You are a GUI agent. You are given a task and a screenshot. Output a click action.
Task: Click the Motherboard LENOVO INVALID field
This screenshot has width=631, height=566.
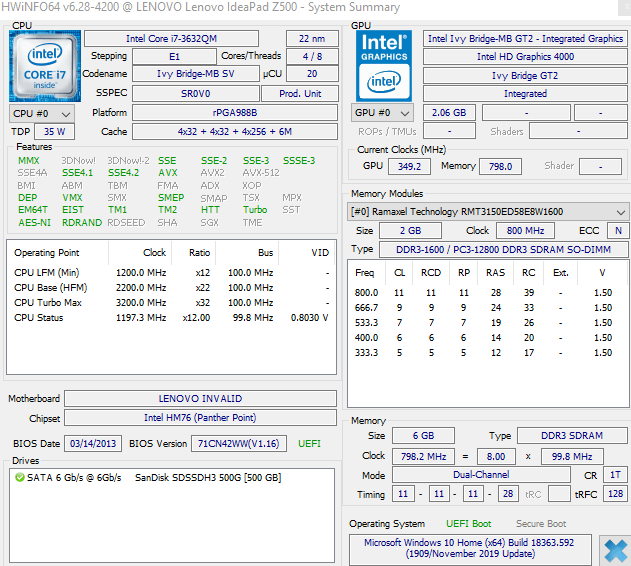pos(200,399)
